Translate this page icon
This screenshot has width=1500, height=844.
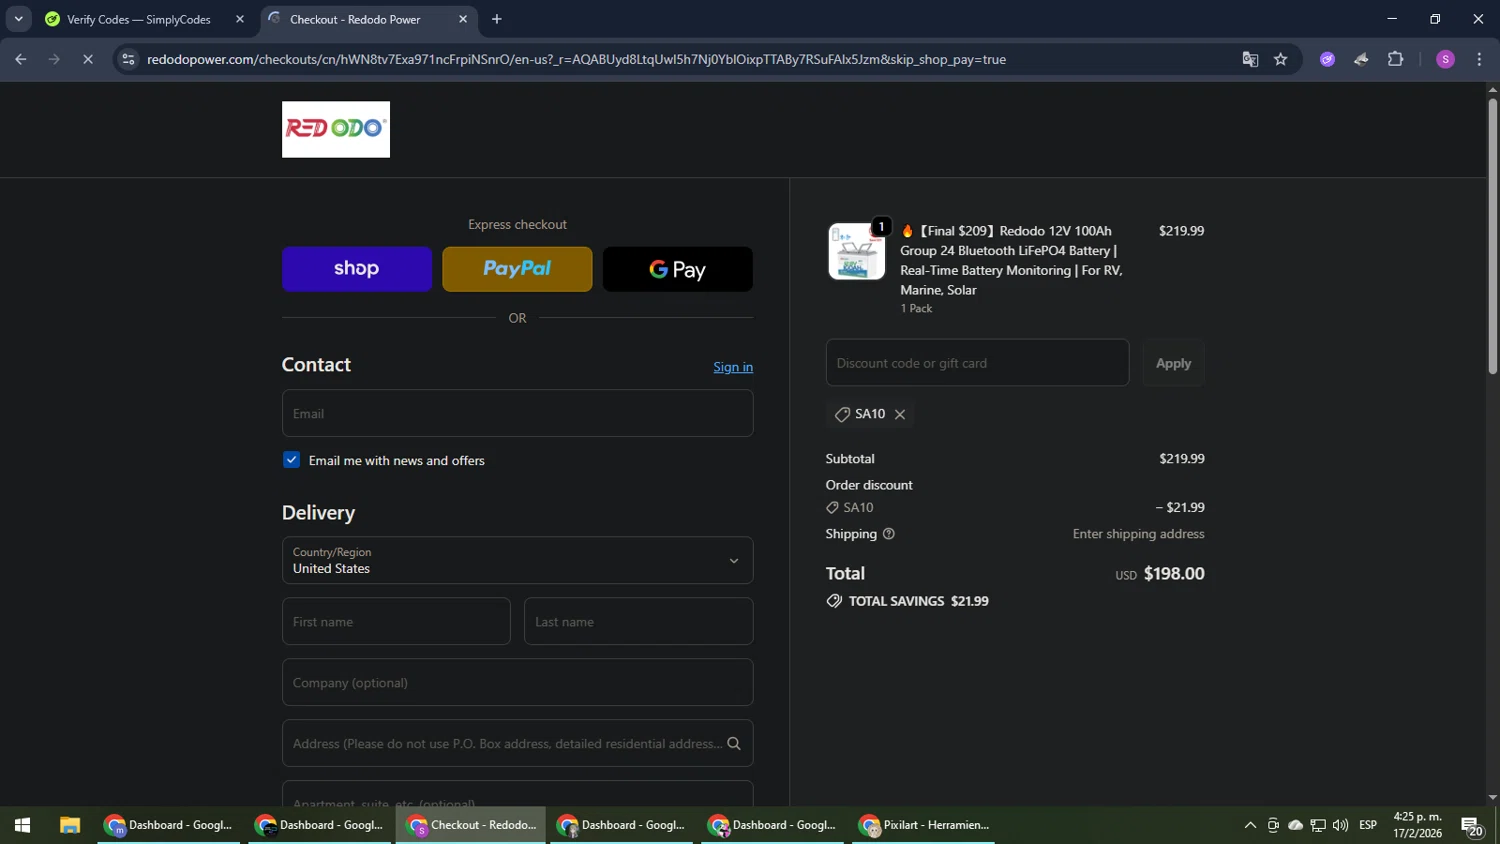coord(1250,59)
